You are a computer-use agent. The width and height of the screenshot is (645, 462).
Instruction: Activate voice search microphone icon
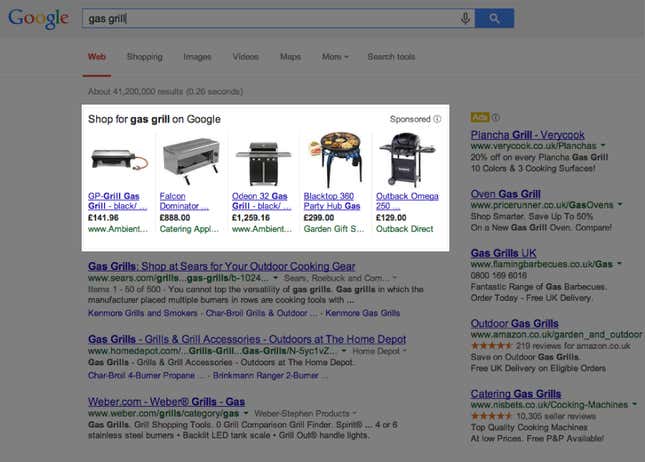[x=465, y=19]
